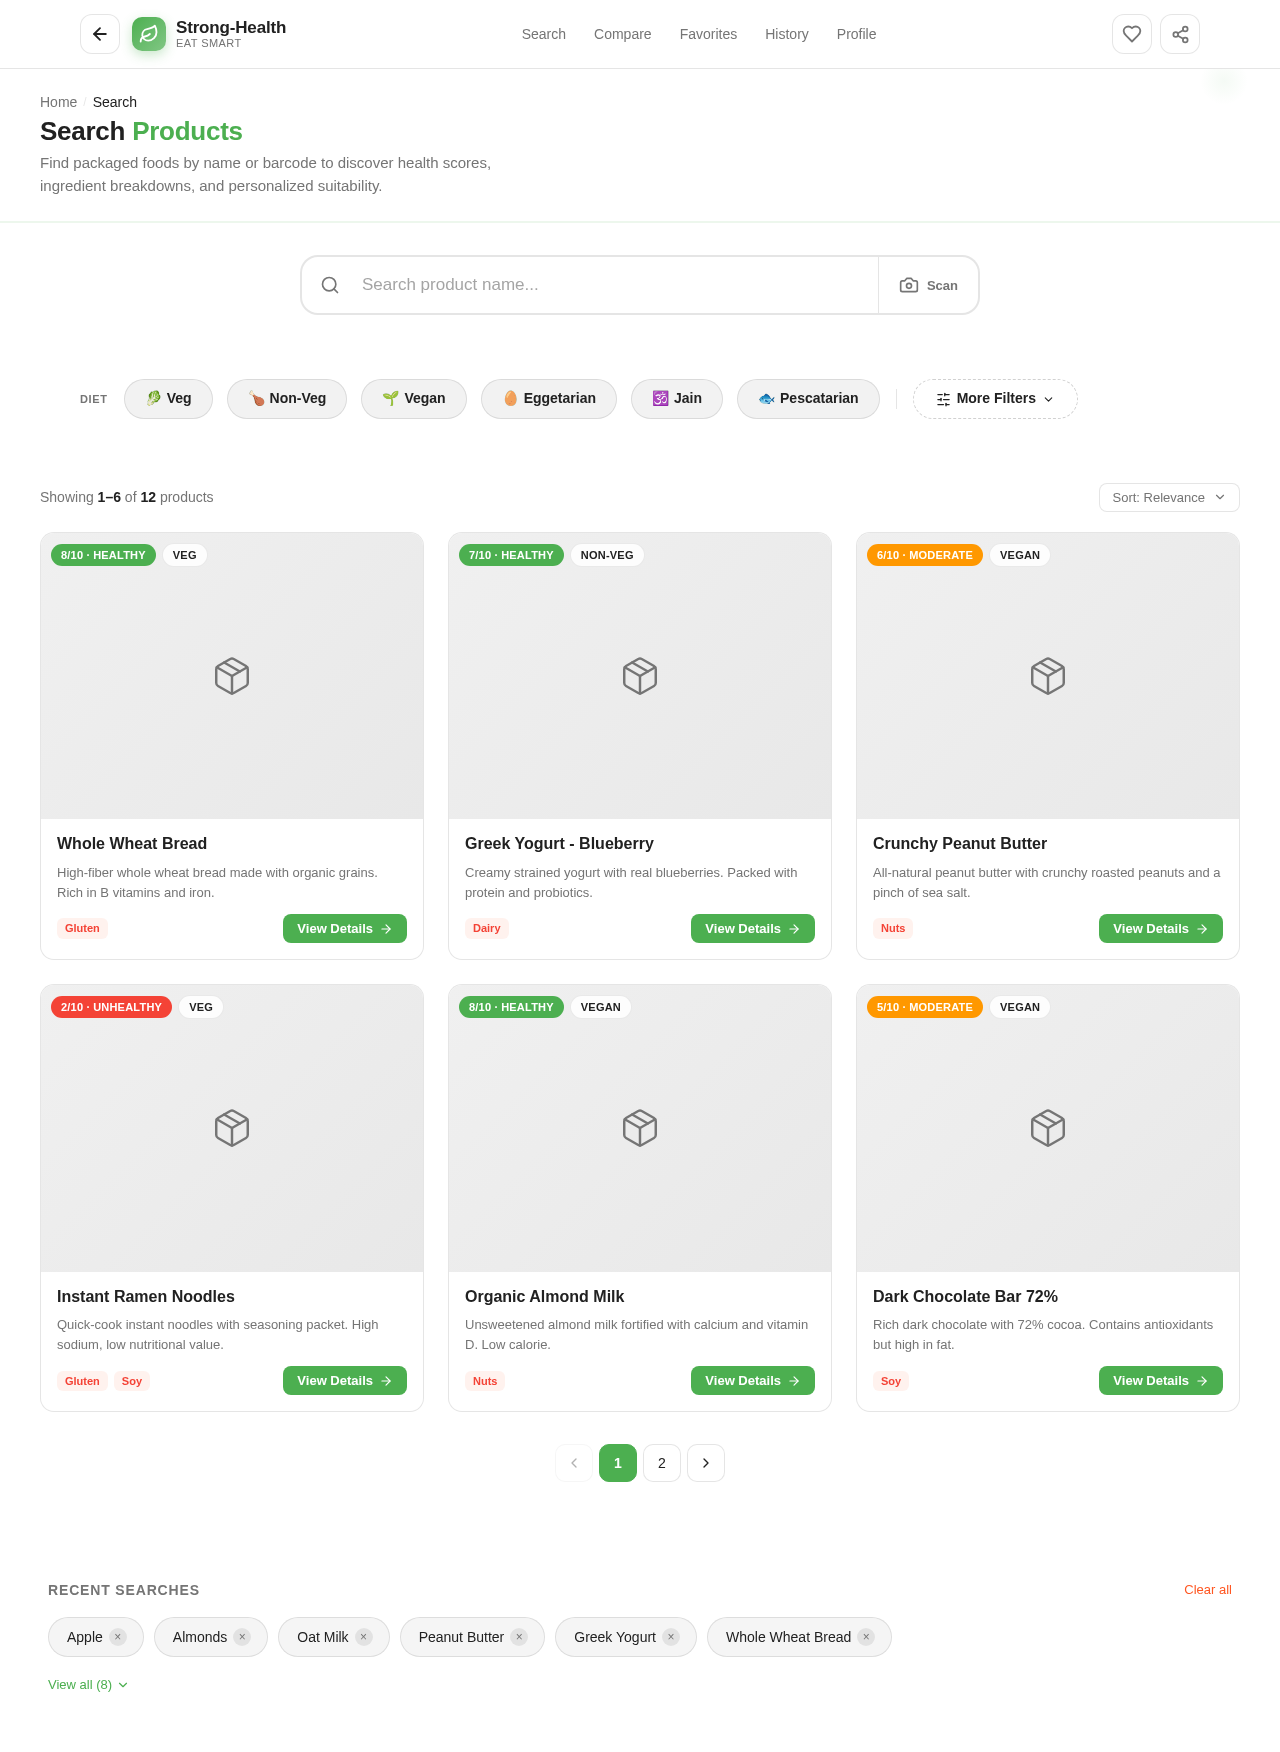View Details for Crunchy Peanut Butter
Image resolution: width=1280 pixels, height=1752 pixels.
click(1161, 929)
